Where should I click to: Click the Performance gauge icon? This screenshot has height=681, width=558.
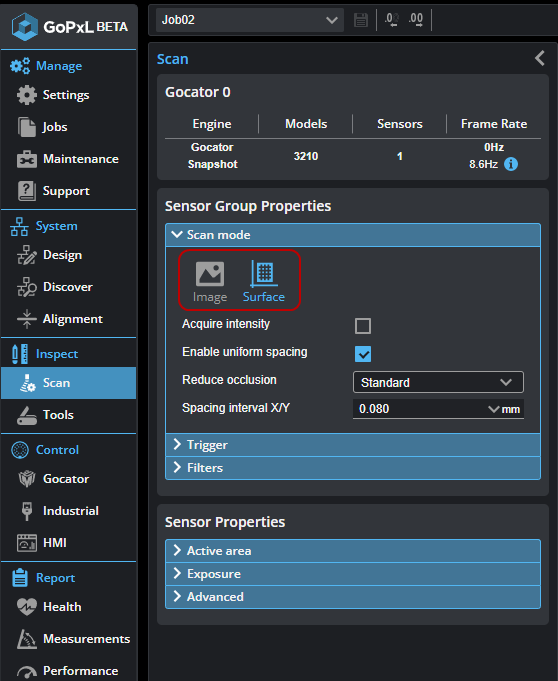click(x=27, y=672)
